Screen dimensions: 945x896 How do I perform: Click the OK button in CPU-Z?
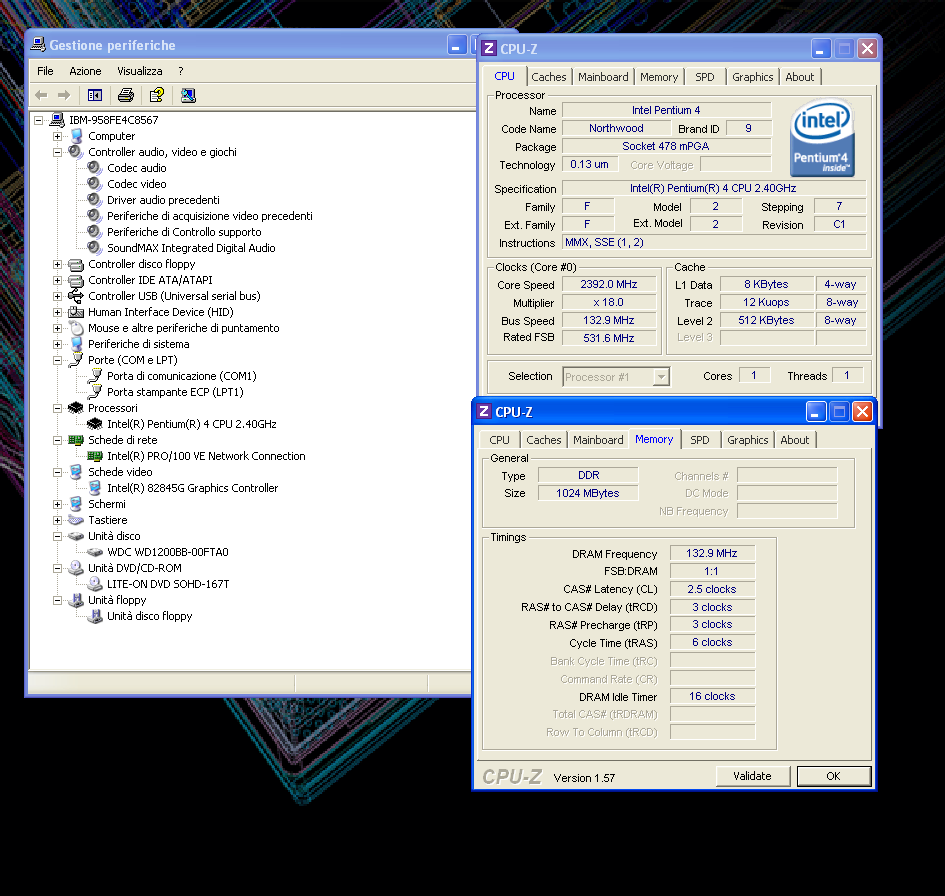[x=834, y=776]
